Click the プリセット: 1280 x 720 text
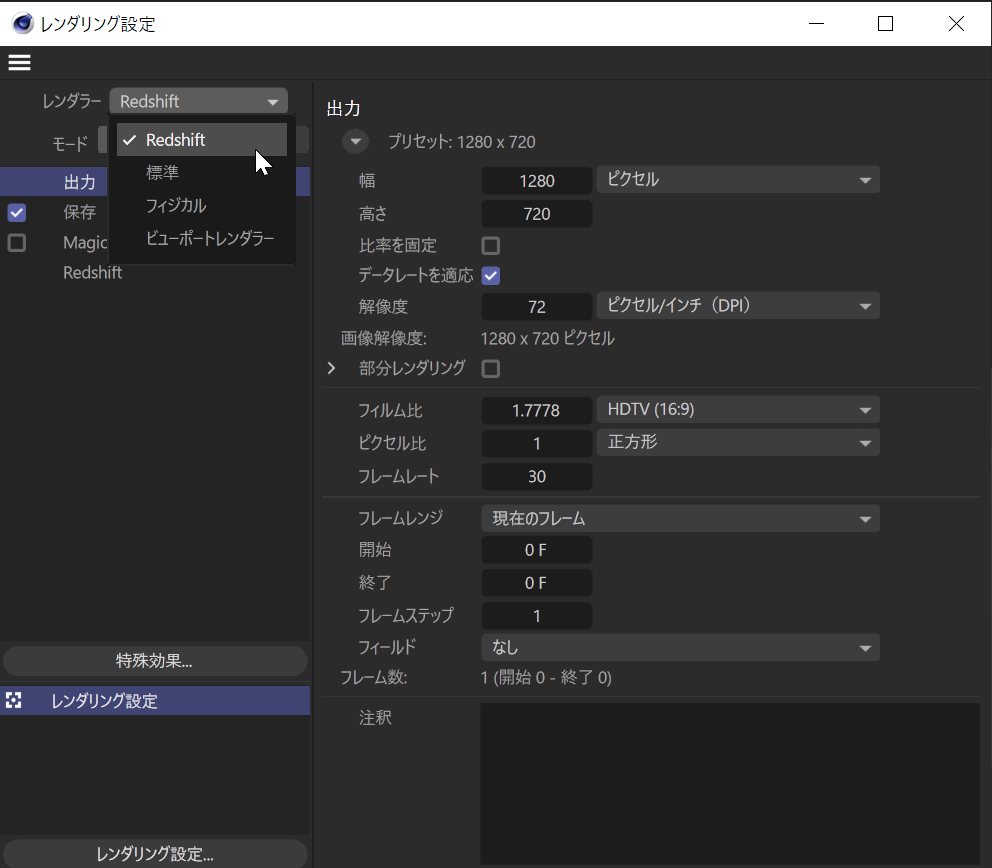This screenshot has height=868, width=992. [462, 142]
